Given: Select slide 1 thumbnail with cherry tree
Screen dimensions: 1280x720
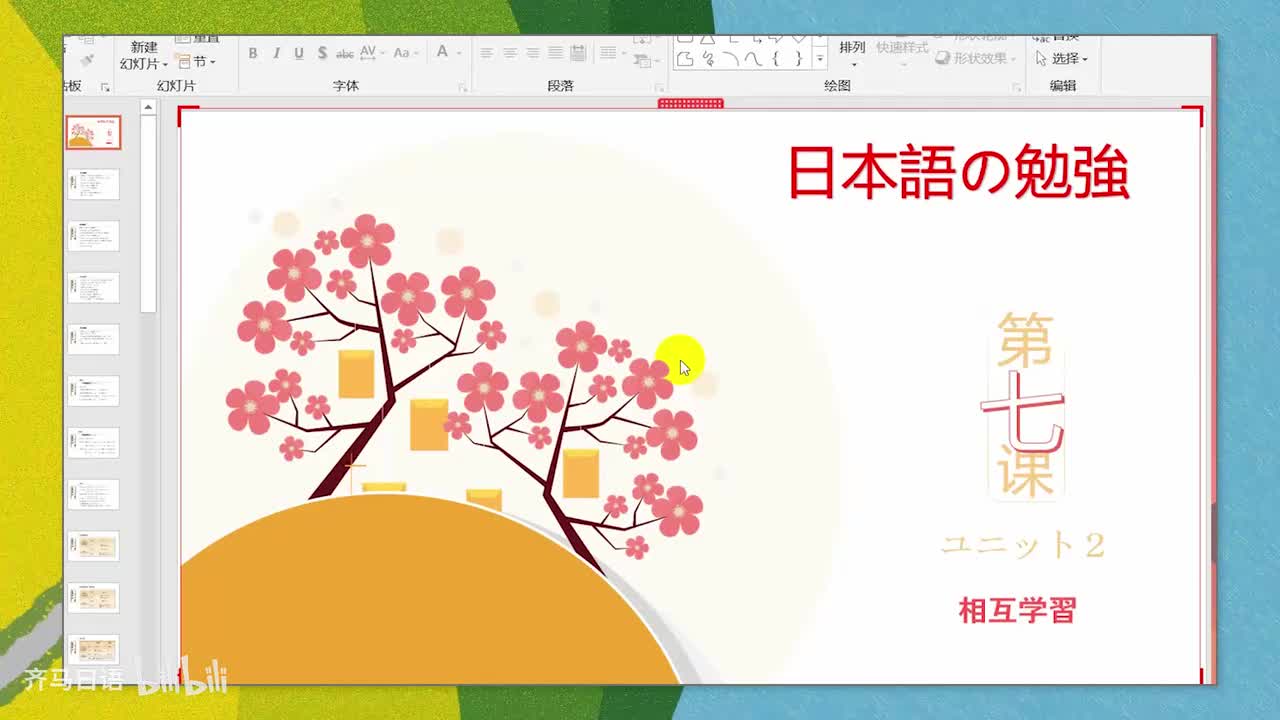Looking at the screenshot, I should pyautogui.click(x=93, y=132).
